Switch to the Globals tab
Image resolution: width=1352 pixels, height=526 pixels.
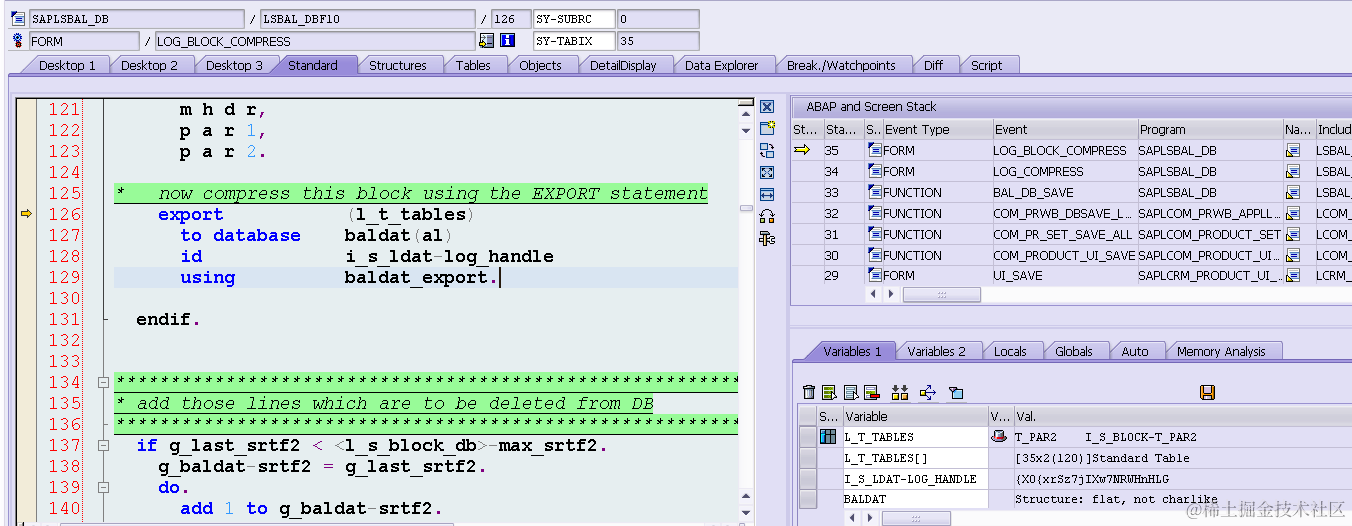coord(1074,351)
